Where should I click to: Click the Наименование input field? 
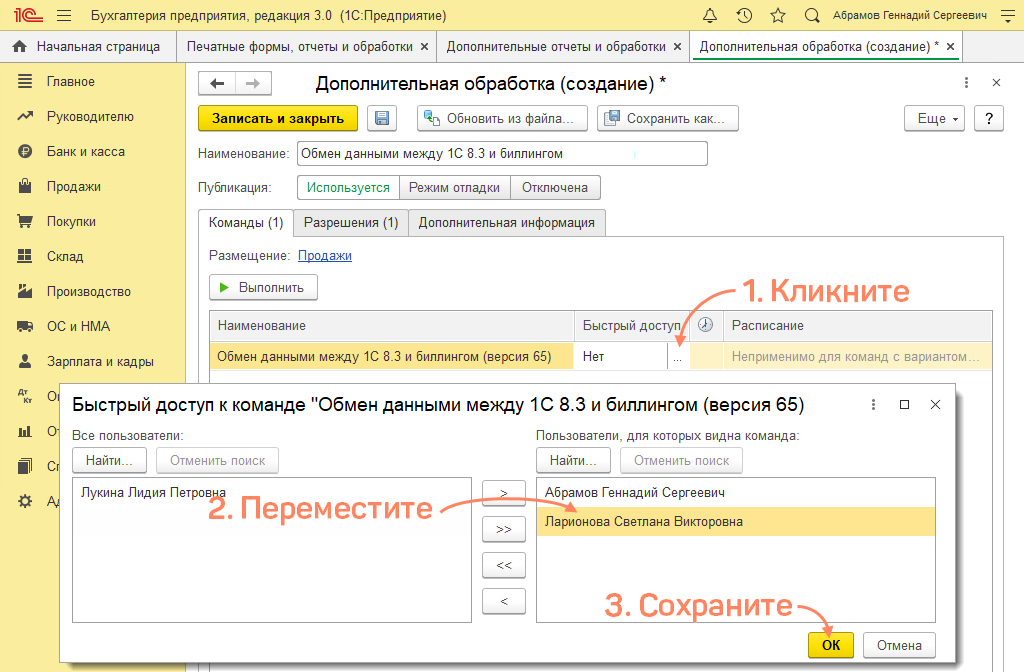click(x=502, y=153)
